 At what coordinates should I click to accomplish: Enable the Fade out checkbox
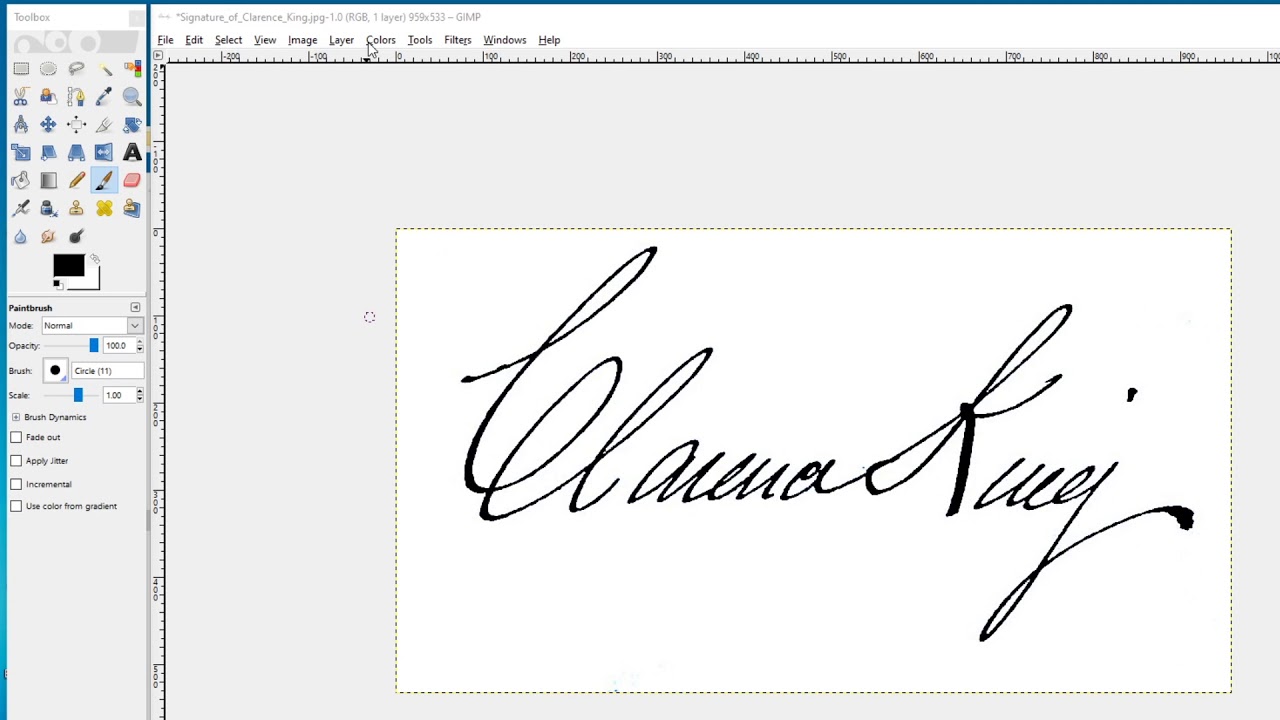tap(16, 437)
